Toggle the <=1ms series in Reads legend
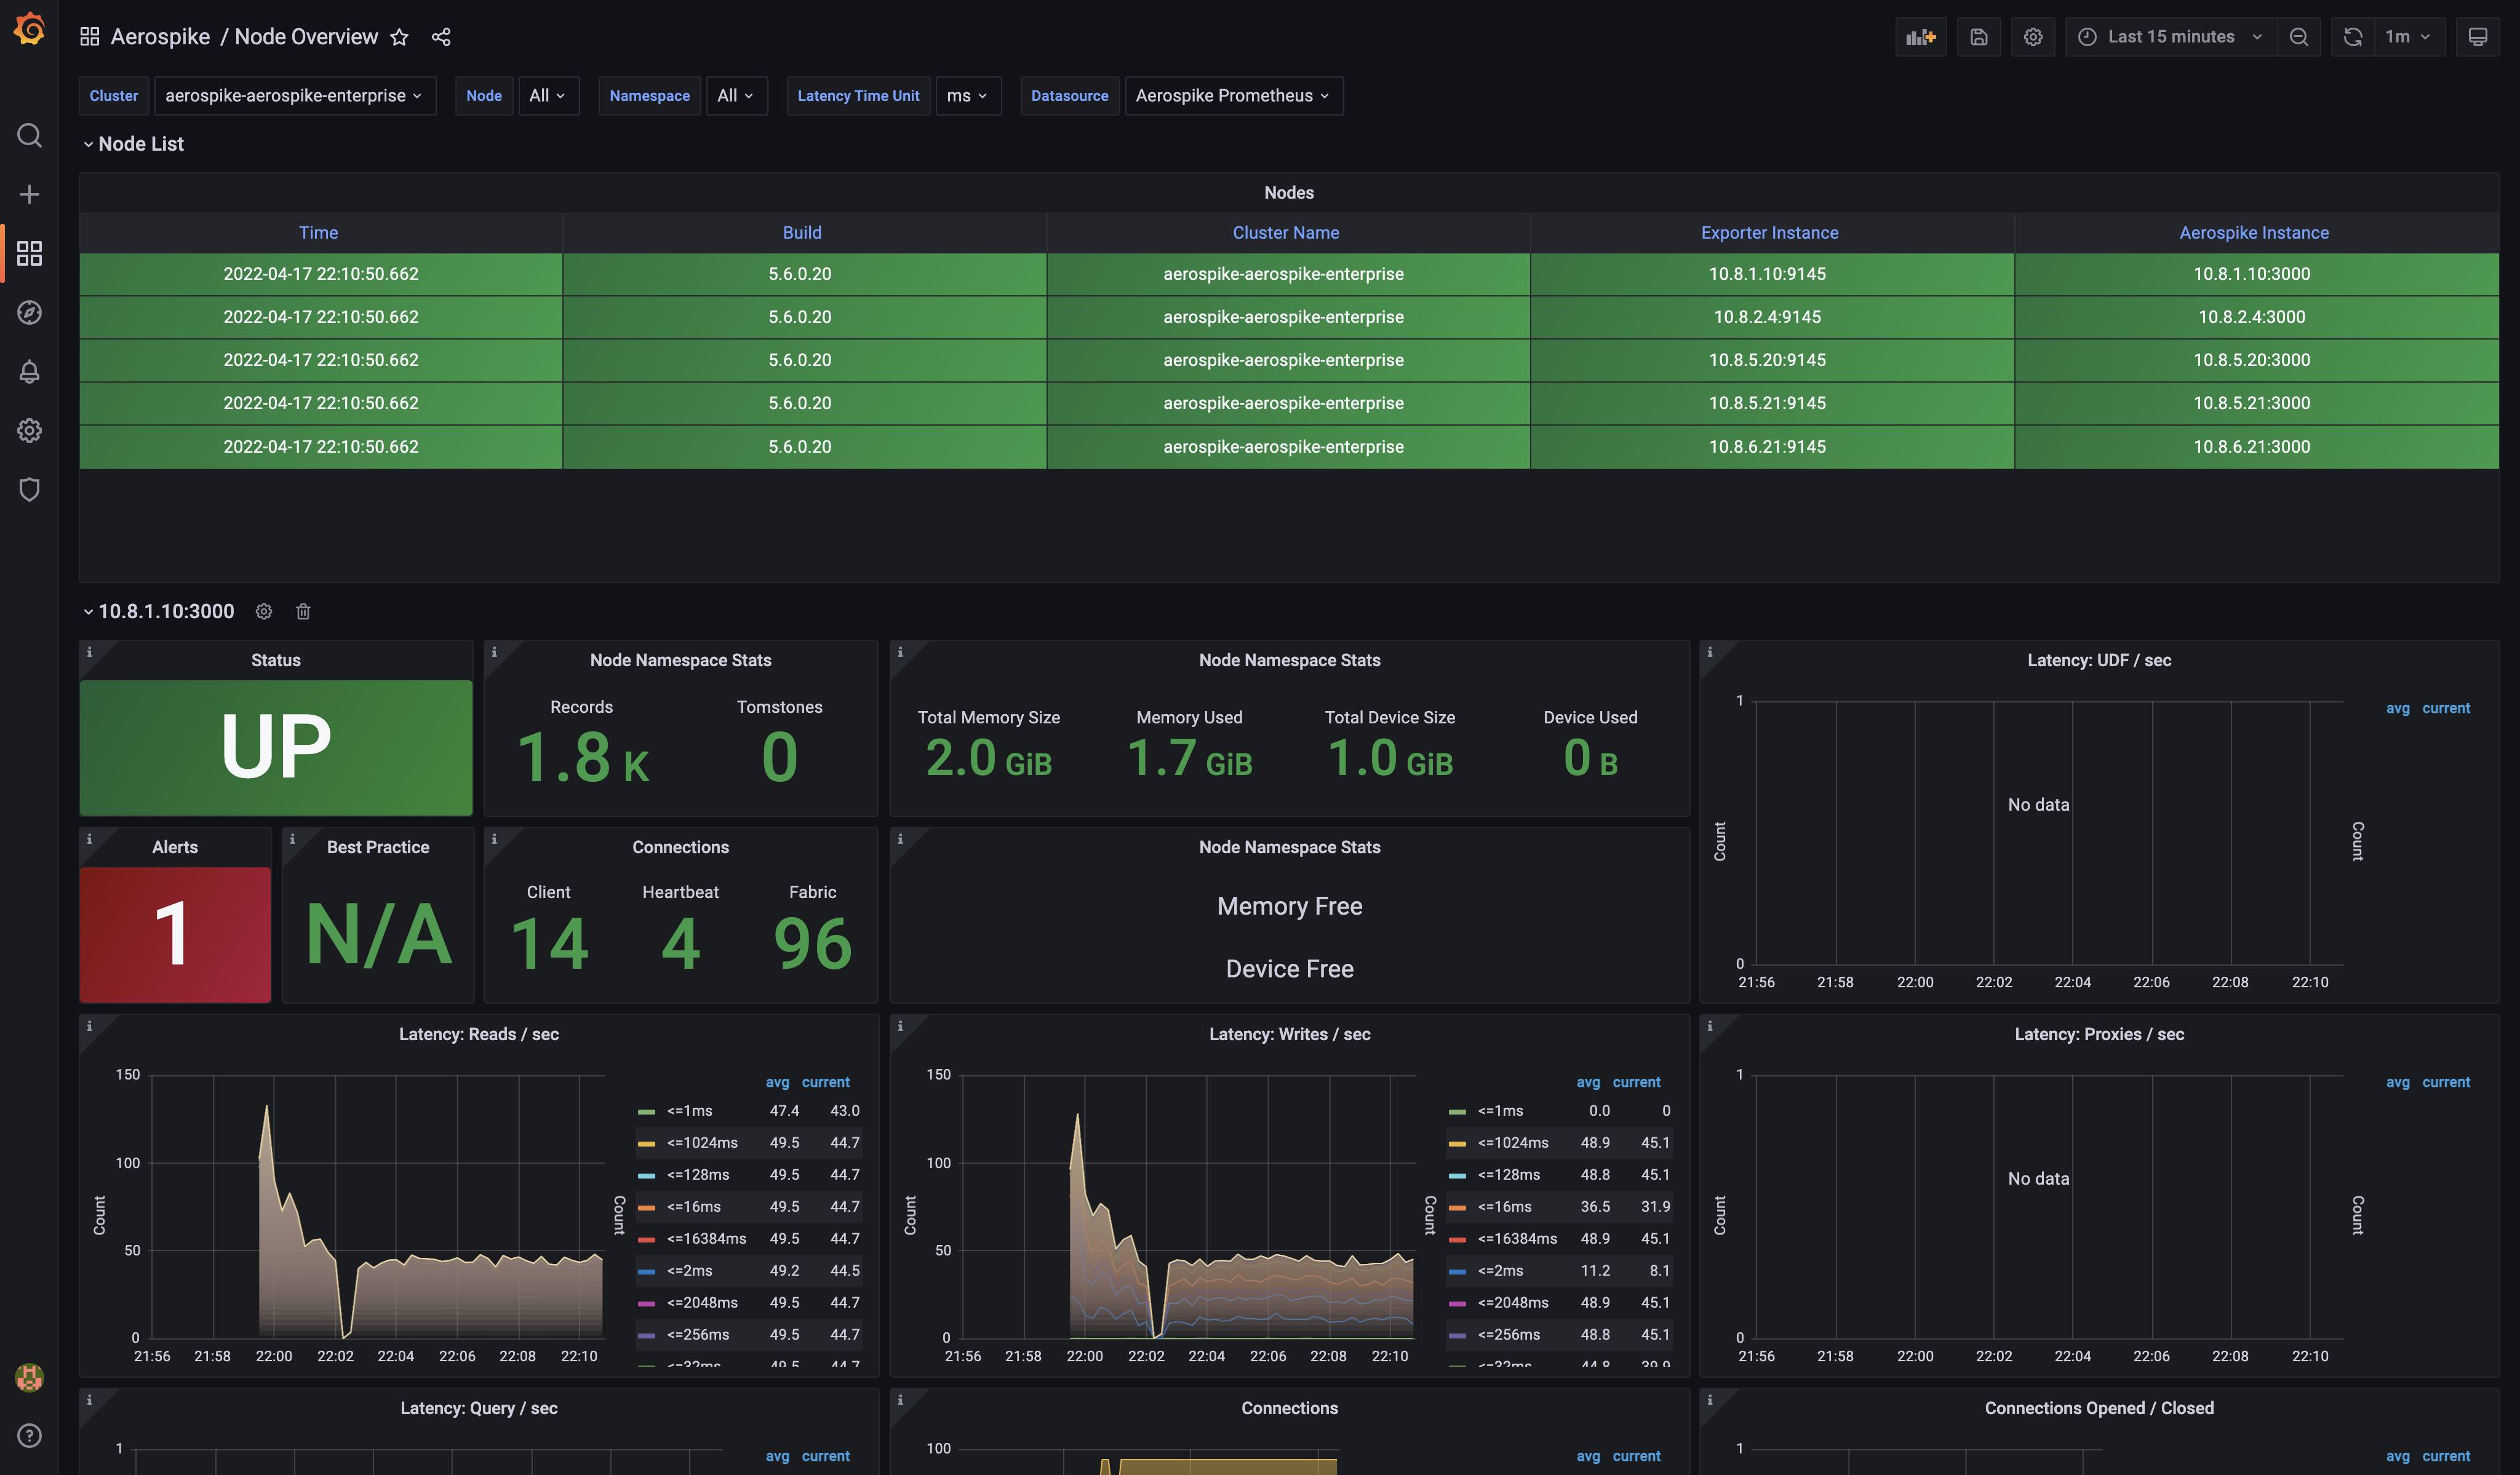The image size is (2520, 1475). (x=690, y=1111)
